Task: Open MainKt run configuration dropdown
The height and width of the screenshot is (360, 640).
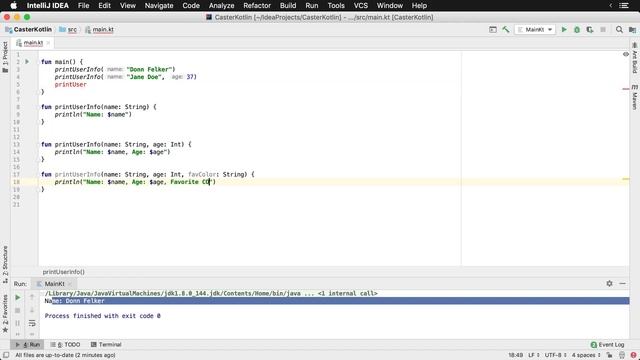Action: pos(535,29)
